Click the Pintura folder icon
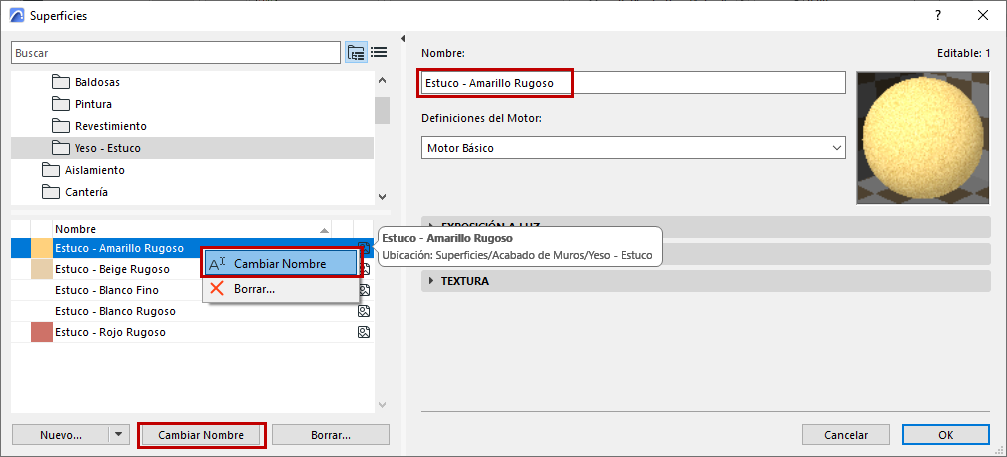 pos(60,104)
